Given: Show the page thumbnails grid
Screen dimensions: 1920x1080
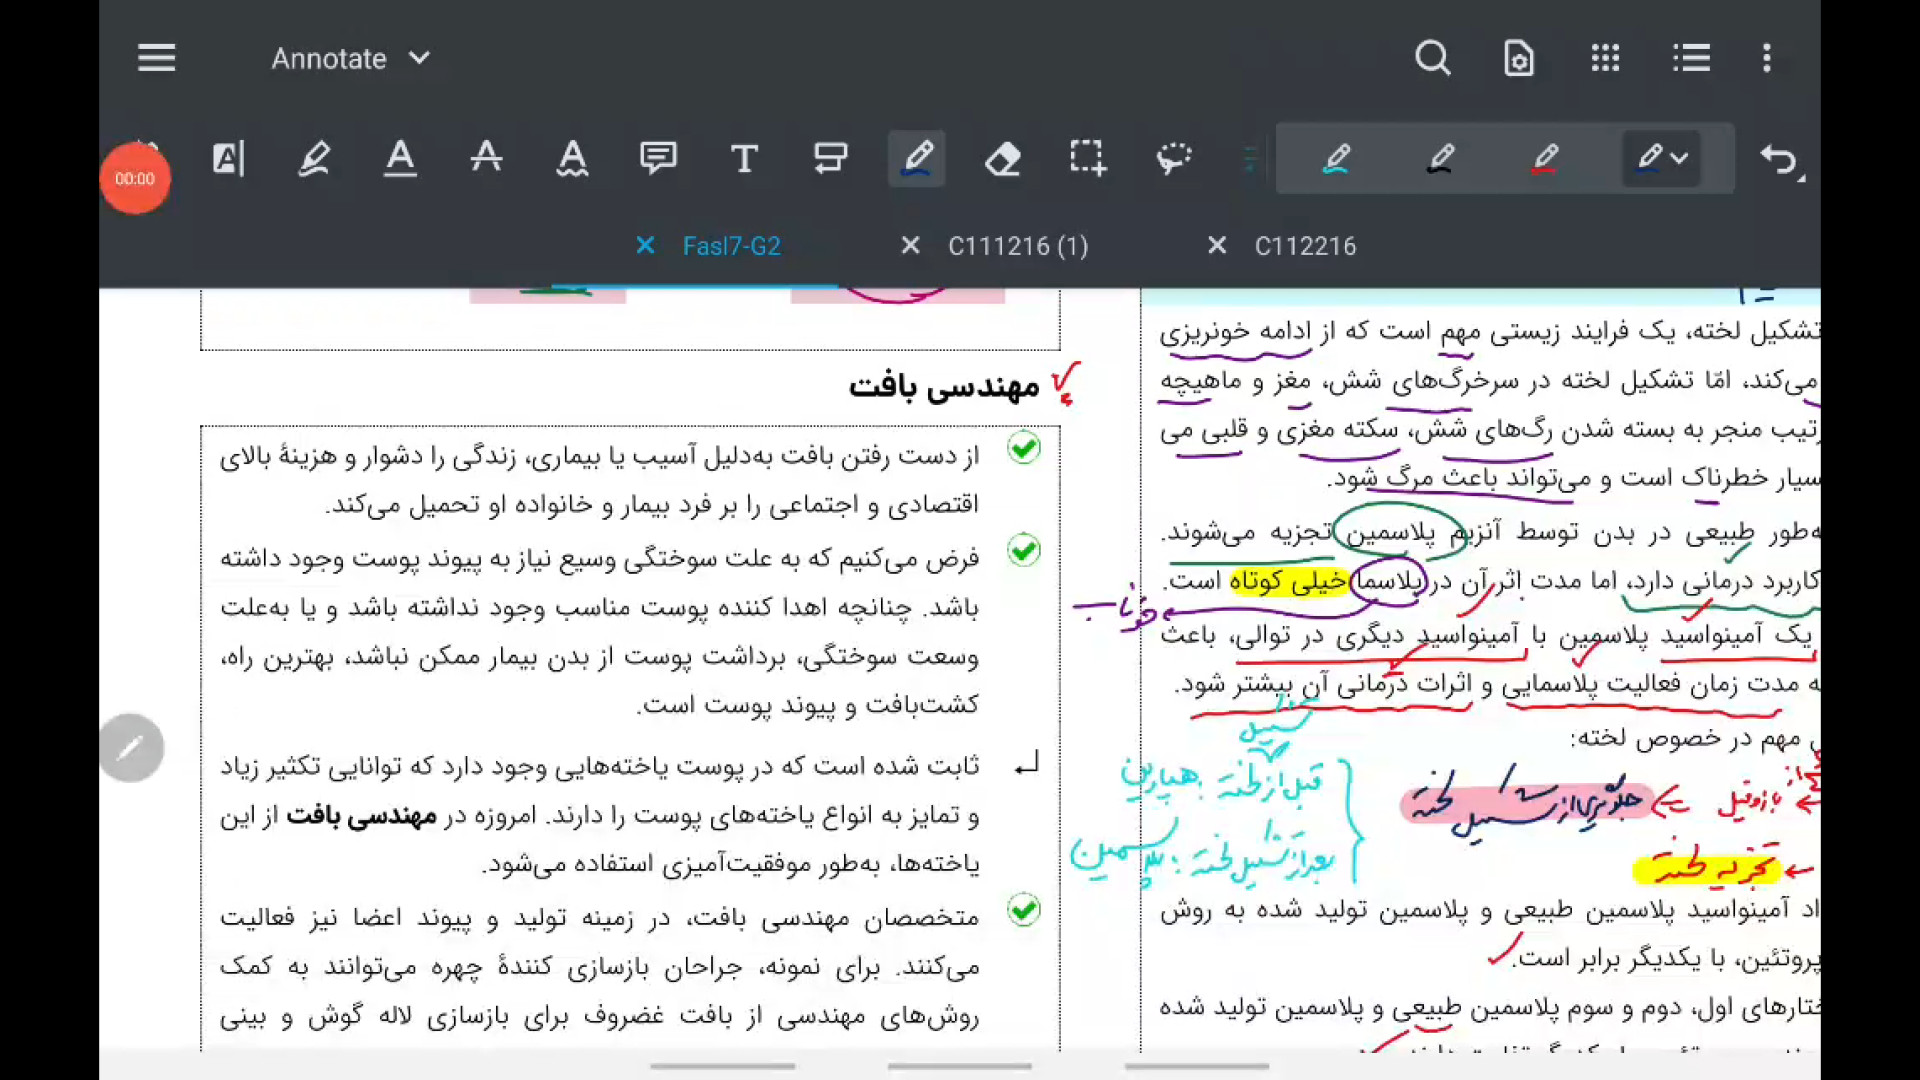Looking at the screenshot, I should [x=1605, y=58].
